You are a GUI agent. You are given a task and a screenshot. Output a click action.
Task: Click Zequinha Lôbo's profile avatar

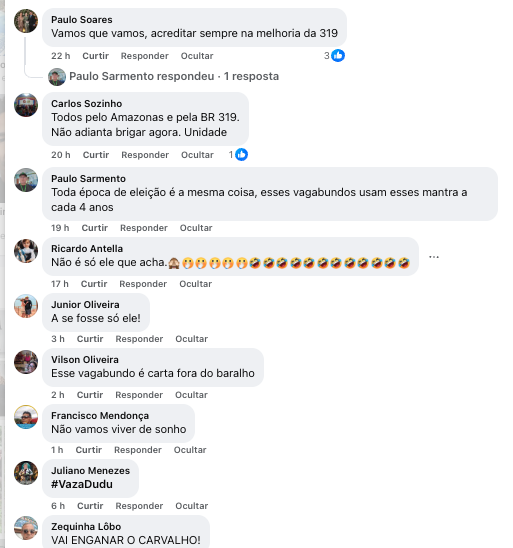pos(26,528)
